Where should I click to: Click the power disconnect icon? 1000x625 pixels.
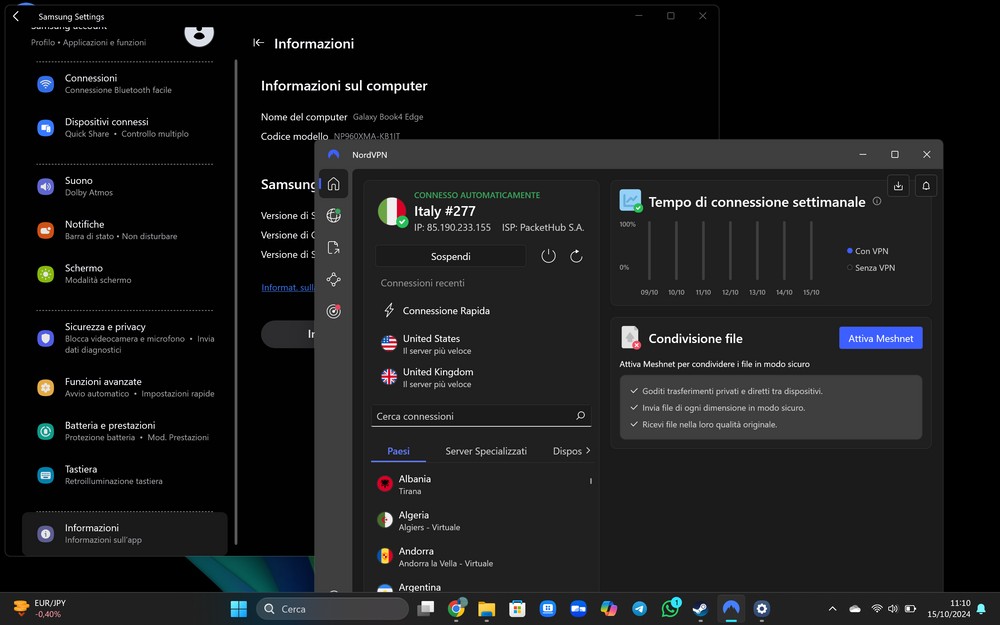[x=548, y=256]
